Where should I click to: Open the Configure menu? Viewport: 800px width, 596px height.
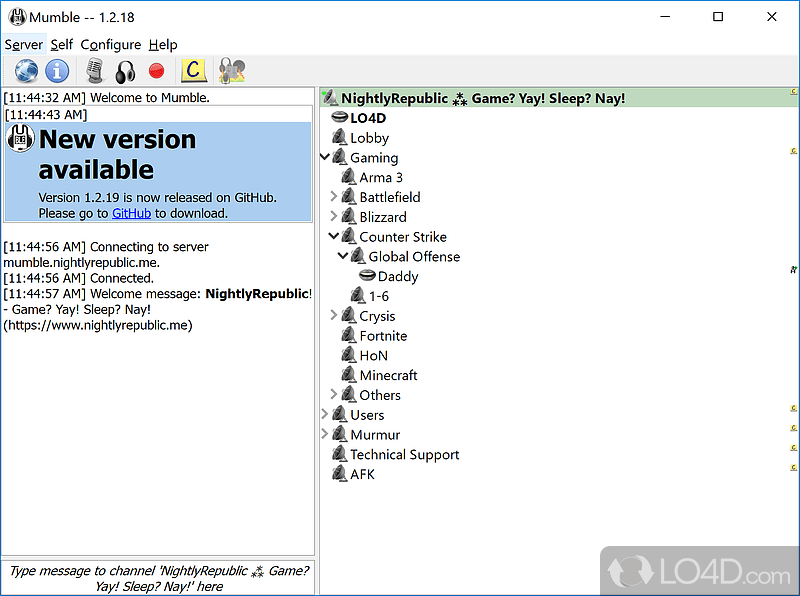(111, 45)
